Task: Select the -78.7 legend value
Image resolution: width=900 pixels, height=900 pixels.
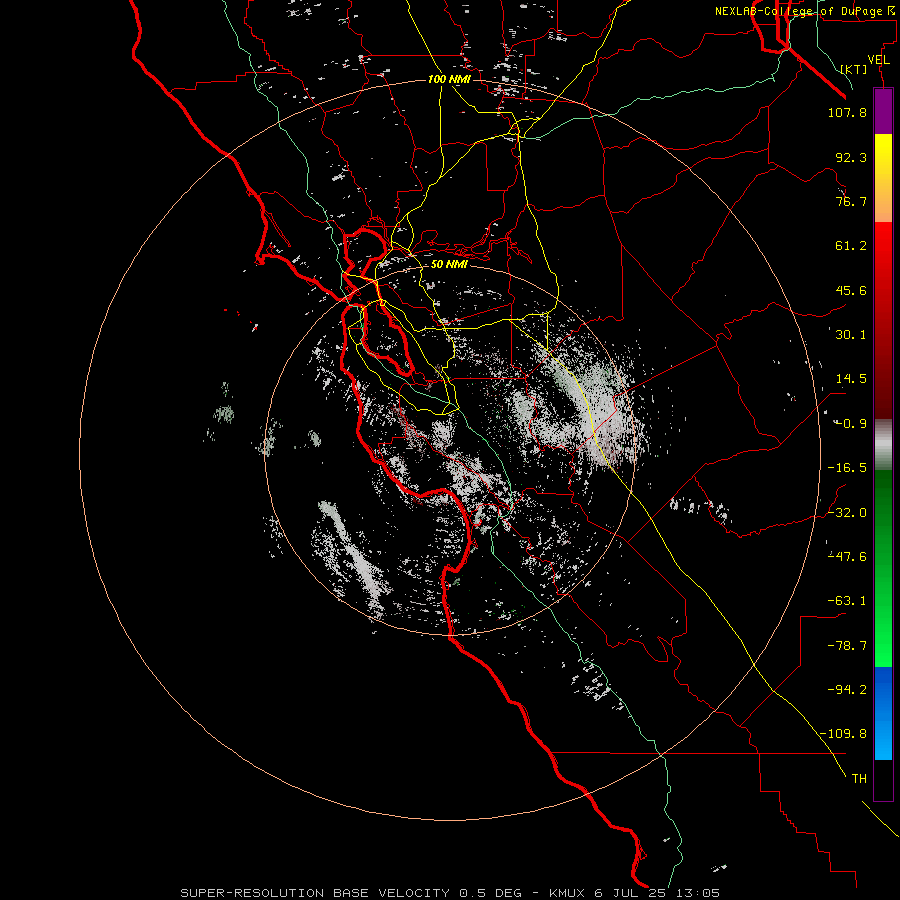Action: pyautogui.click(x=847, y=646)
